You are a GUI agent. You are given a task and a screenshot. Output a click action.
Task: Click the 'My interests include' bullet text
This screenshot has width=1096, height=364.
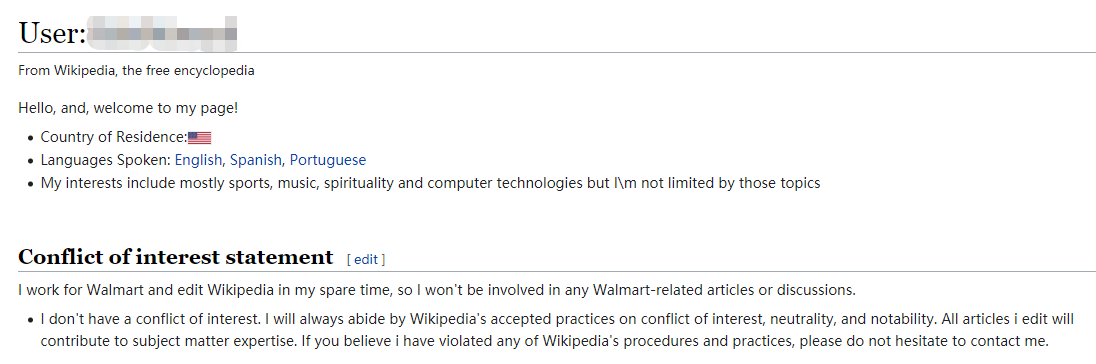click(431, 183)
